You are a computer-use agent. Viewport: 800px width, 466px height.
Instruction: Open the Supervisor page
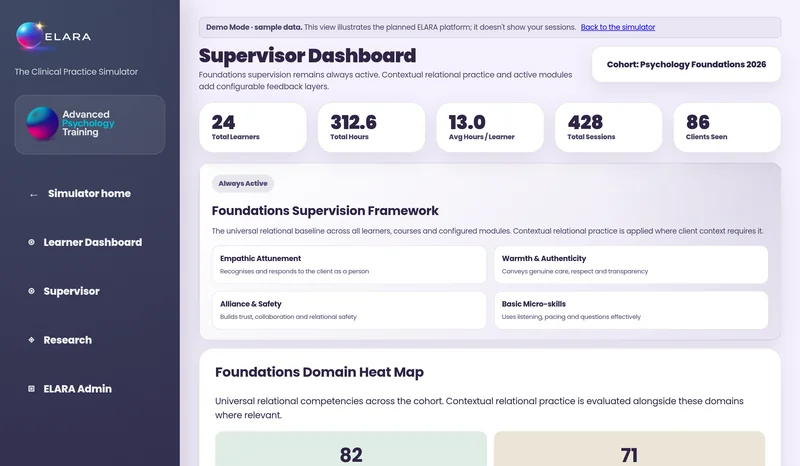point(71,291)
